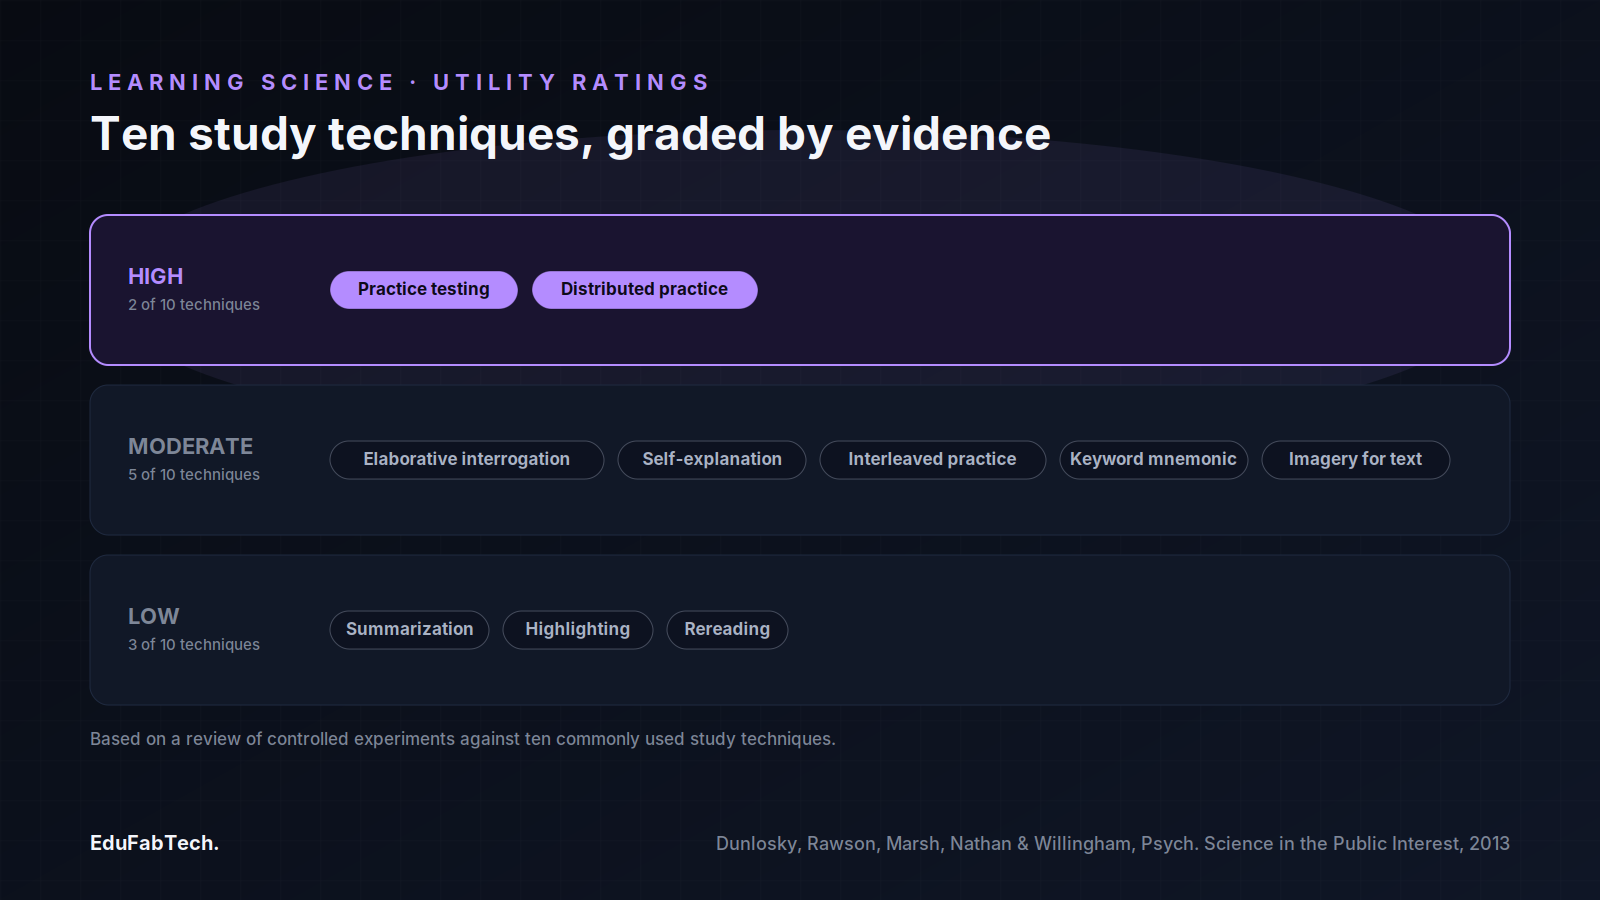
Task: Click the Interleaved practice chip
Action: click(933, 460)
